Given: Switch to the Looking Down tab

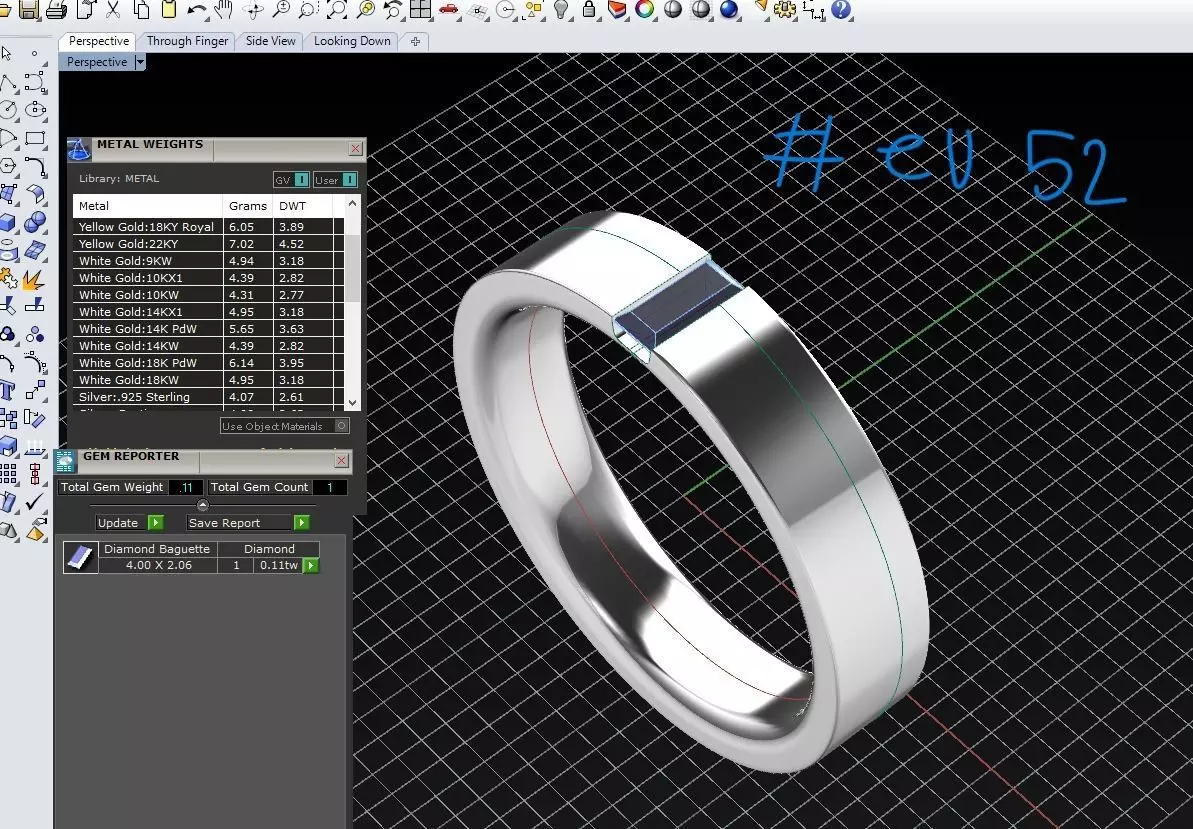Looking at the screenshot, I should tap(352, 41).
